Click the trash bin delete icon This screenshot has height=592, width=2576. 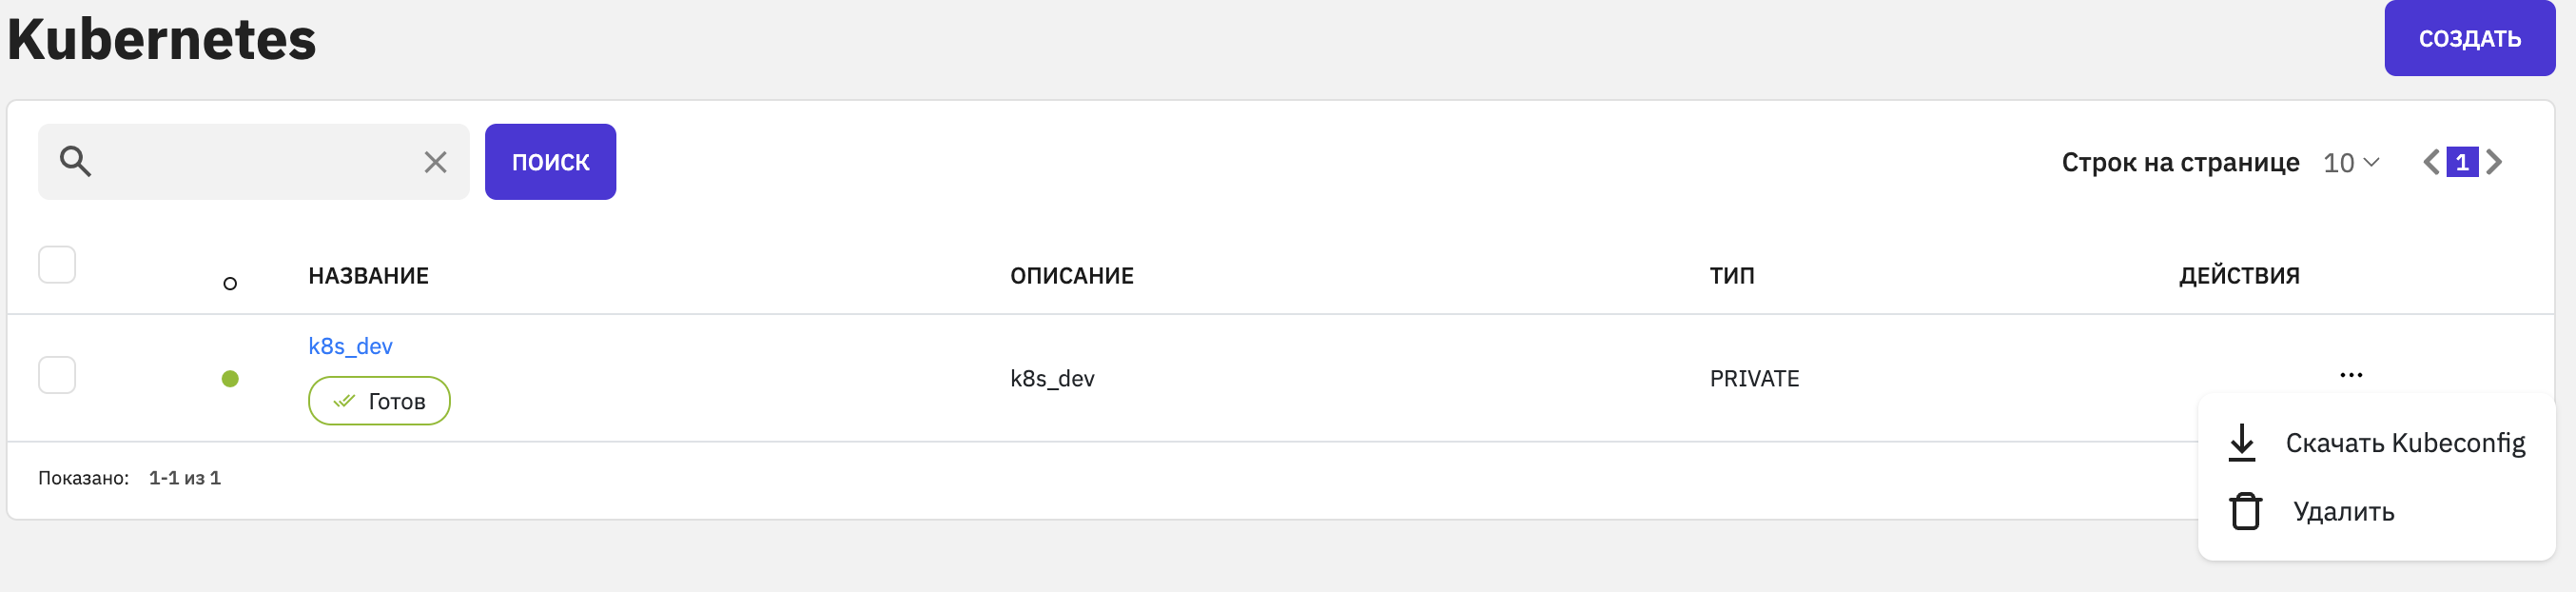point(2245,511)
